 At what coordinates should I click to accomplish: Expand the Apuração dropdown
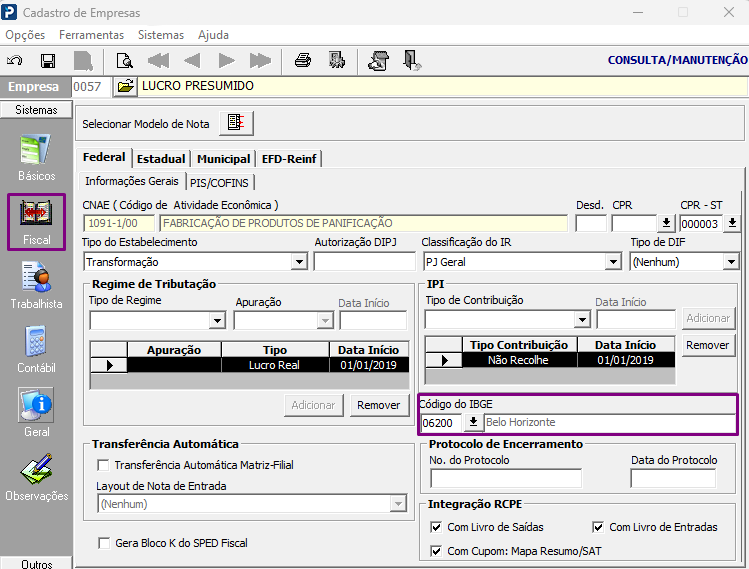click(325, 320)
